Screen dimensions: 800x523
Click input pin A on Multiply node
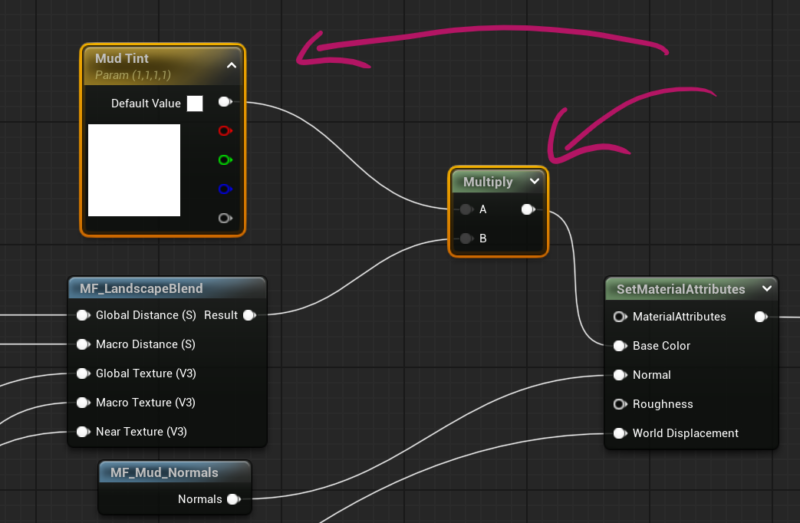(x=466, y=209)
